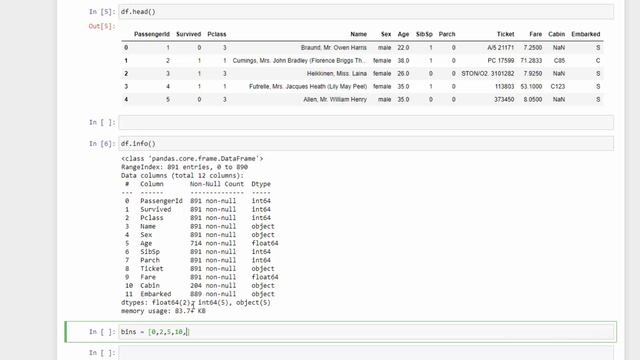
Task: Click the Name column header
Action: 358,34
